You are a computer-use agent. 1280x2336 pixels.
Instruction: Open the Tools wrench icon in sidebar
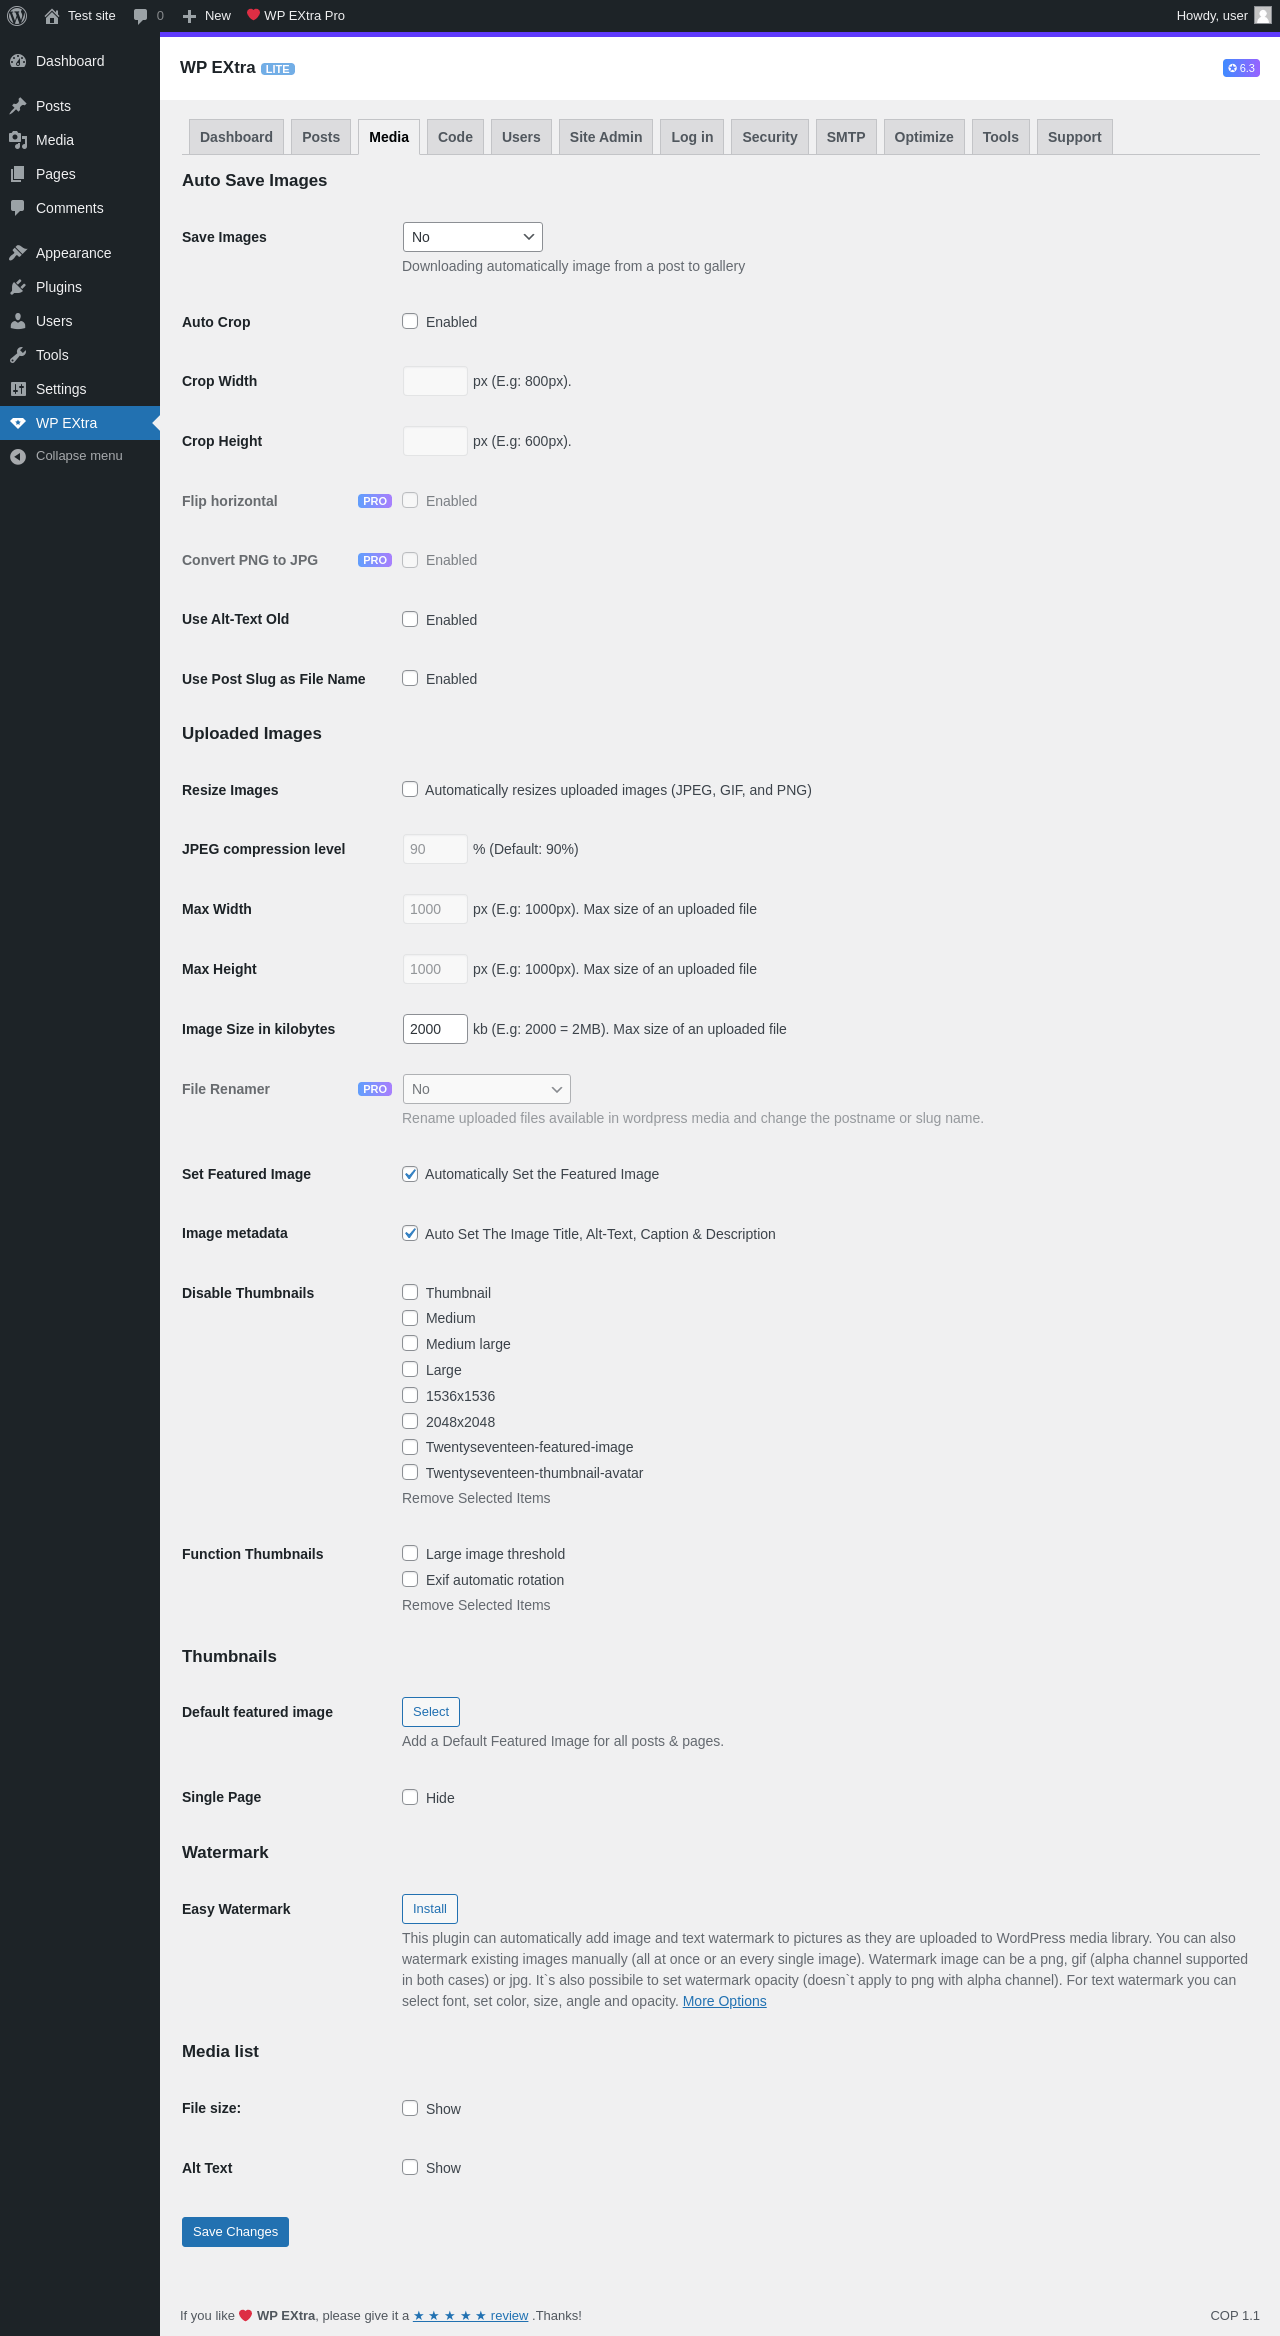click(18, 355)
